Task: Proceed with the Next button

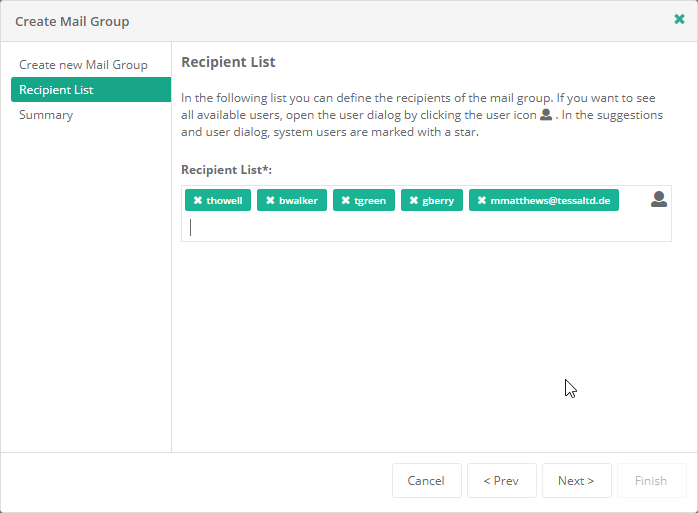Action: coord(576,480)
